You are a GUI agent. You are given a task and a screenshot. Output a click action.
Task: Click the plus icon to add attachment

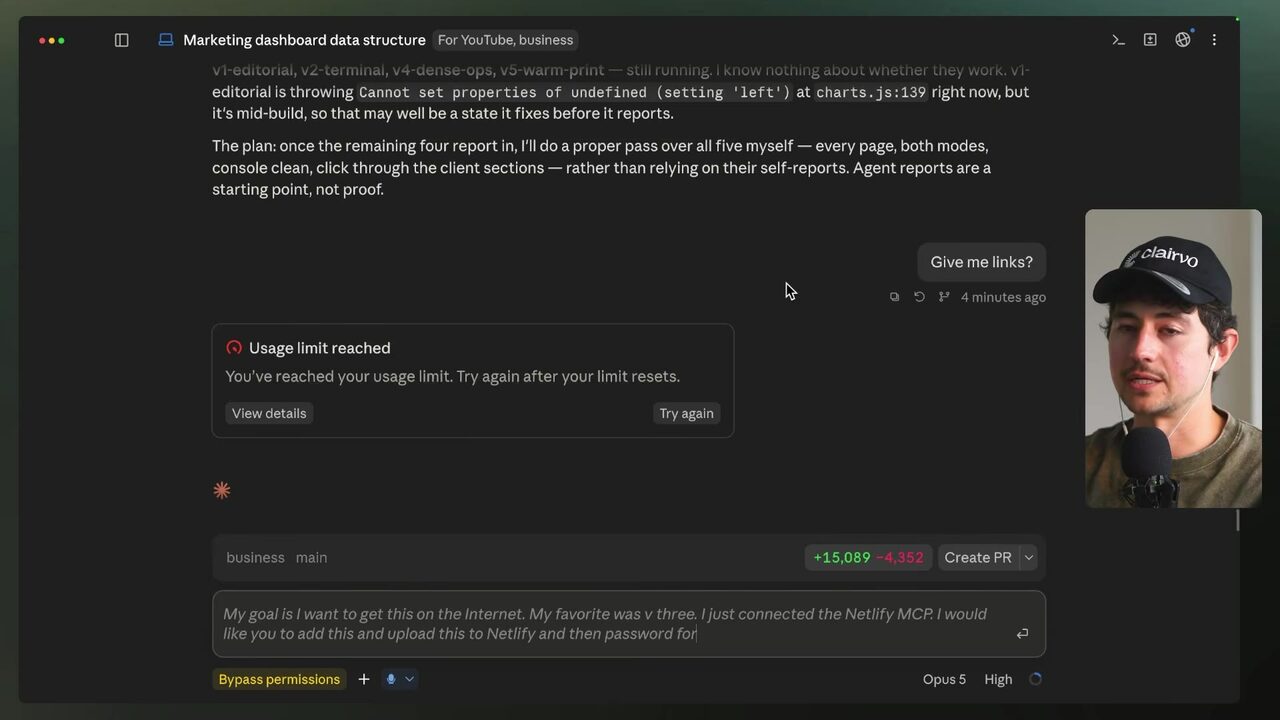click(x=364, y=679)
